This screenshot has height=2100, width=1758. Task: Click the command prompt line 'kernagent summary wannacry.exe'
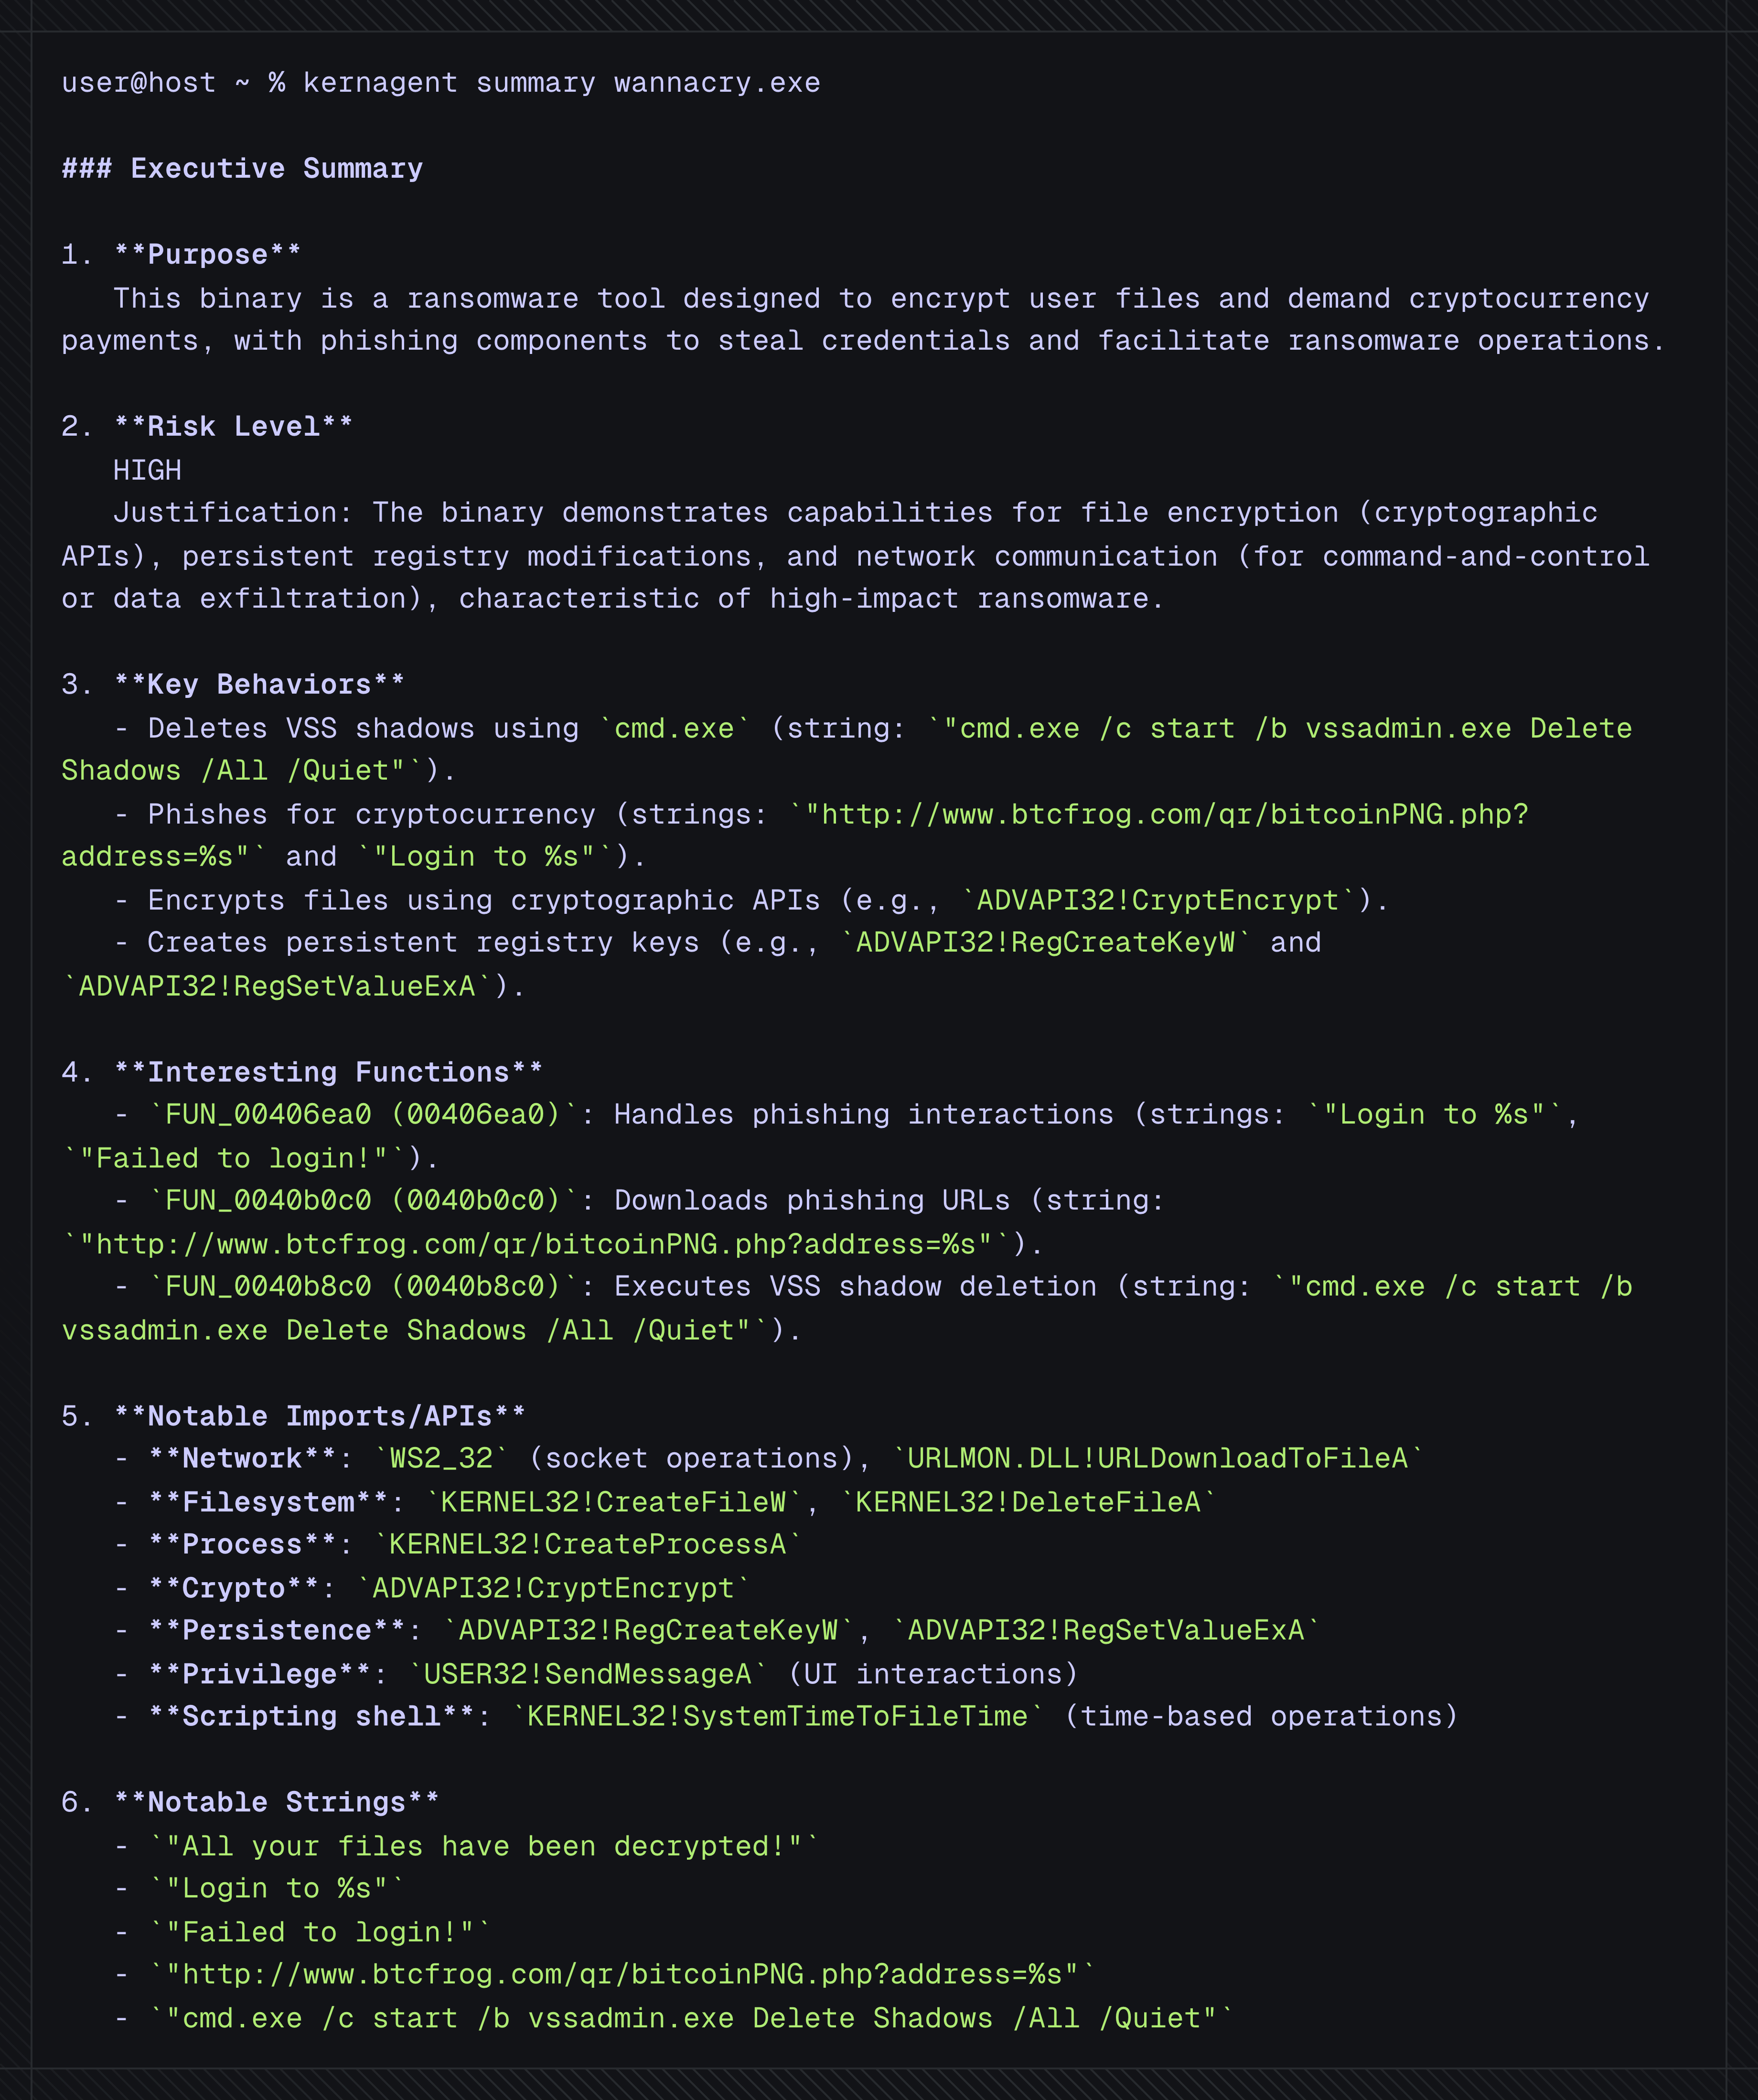[x=561, y=83]
